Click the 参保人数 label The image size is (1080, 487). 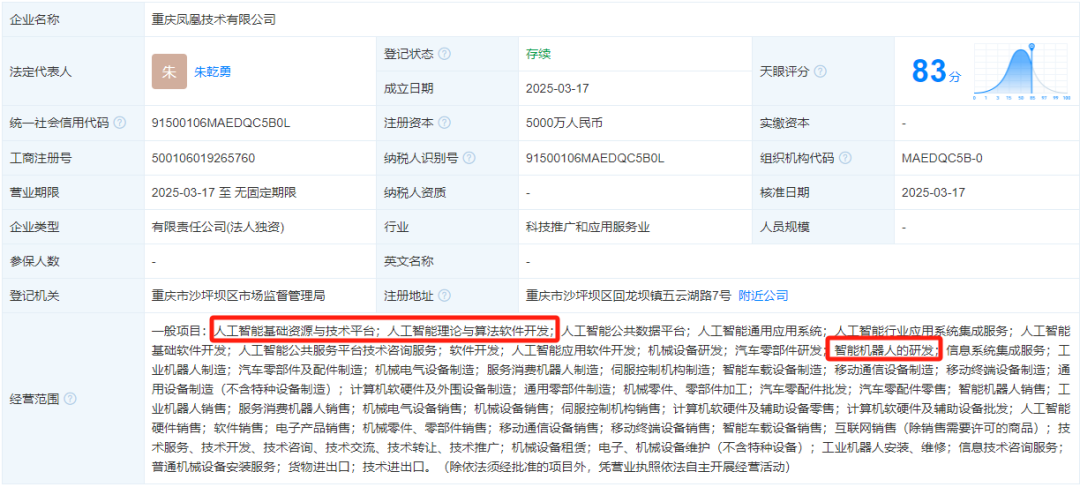pyautogui.click(x=34, y=261)
